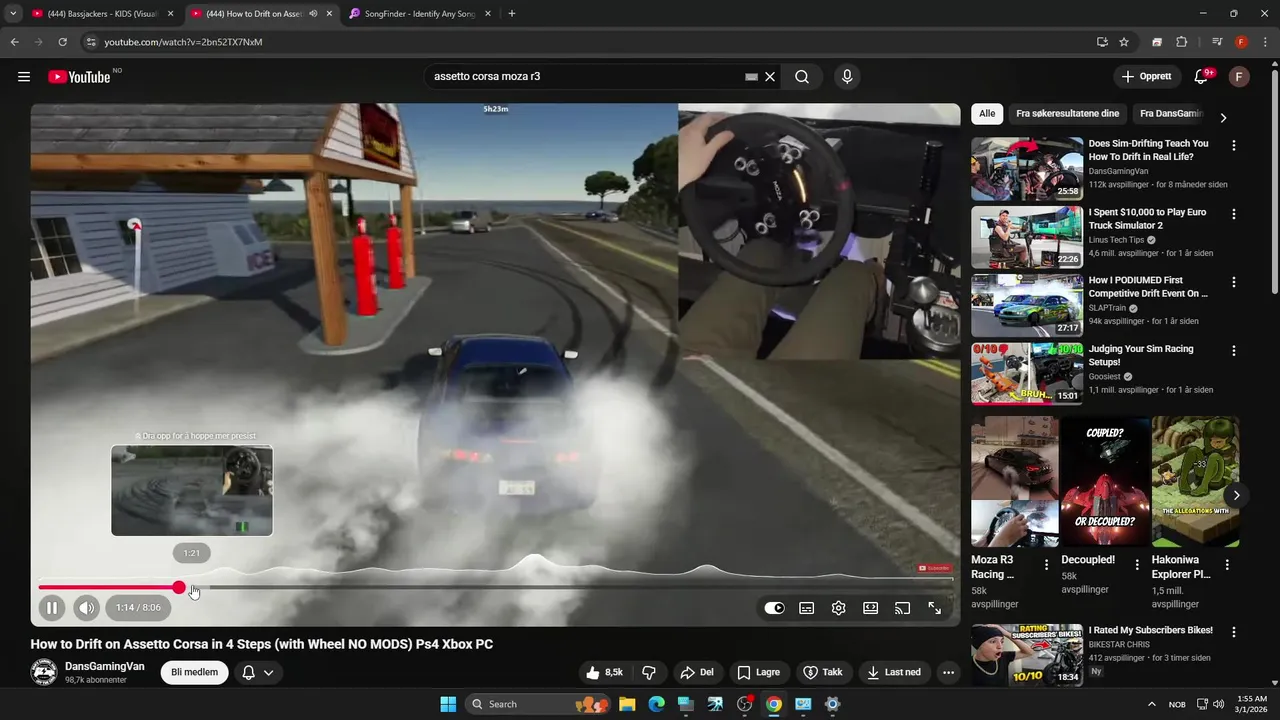The width and height of the screenshot is (1280, 720).
Task: Open the tab search dropdown arrow
Action: coord(12,14)
